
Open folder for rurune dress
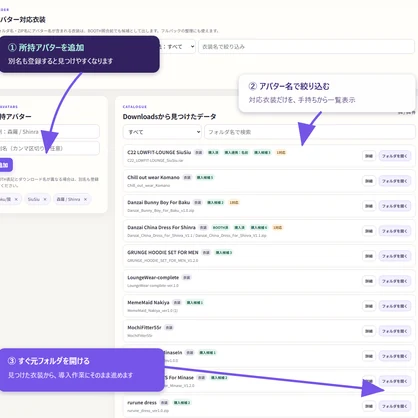click(x=395, y=406)
